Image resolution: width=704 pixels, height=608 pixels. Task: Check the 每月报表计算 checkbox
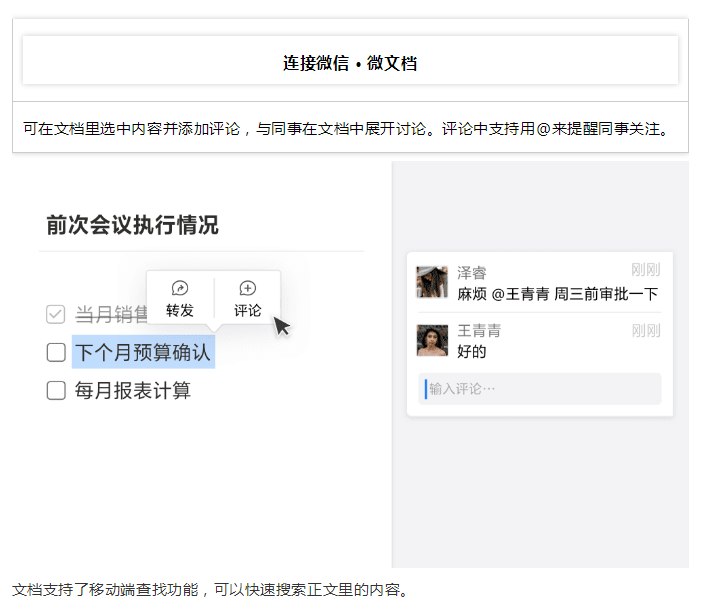click(56, 391)
